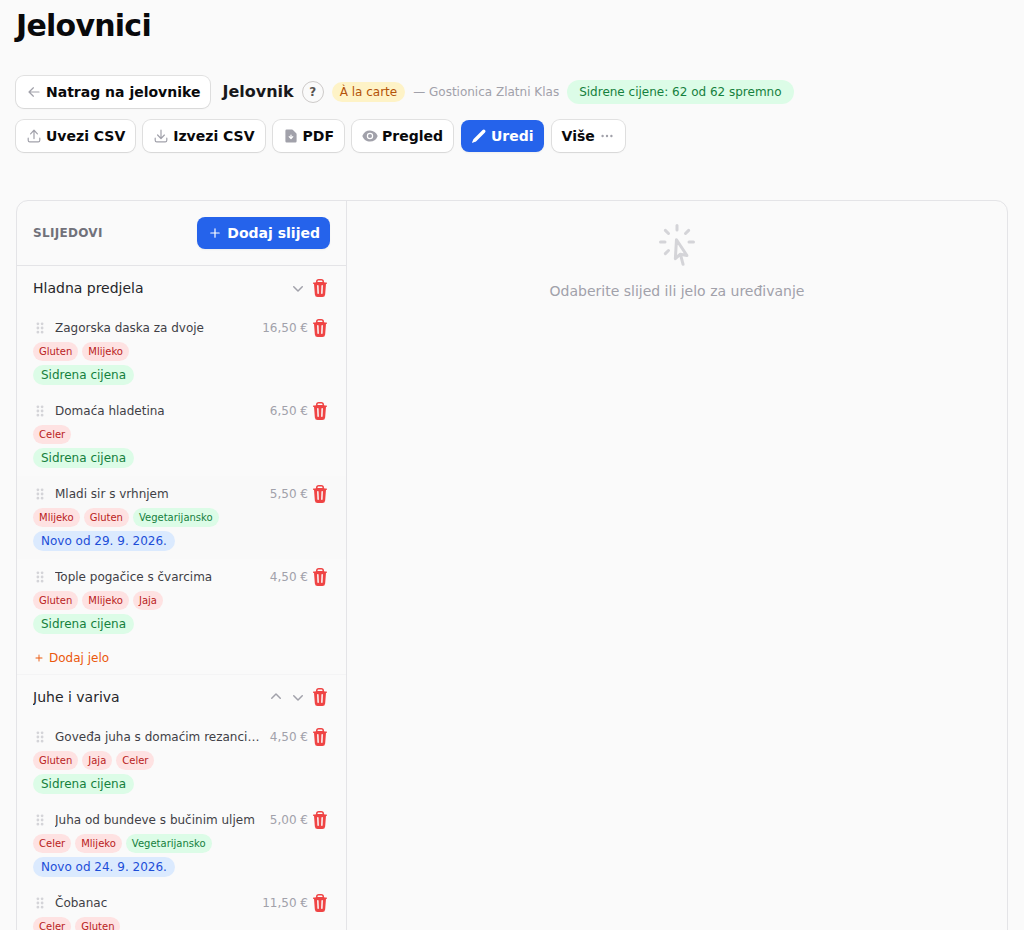Export the menu as PDF
1024x930 pixels.
coord(308,136)
